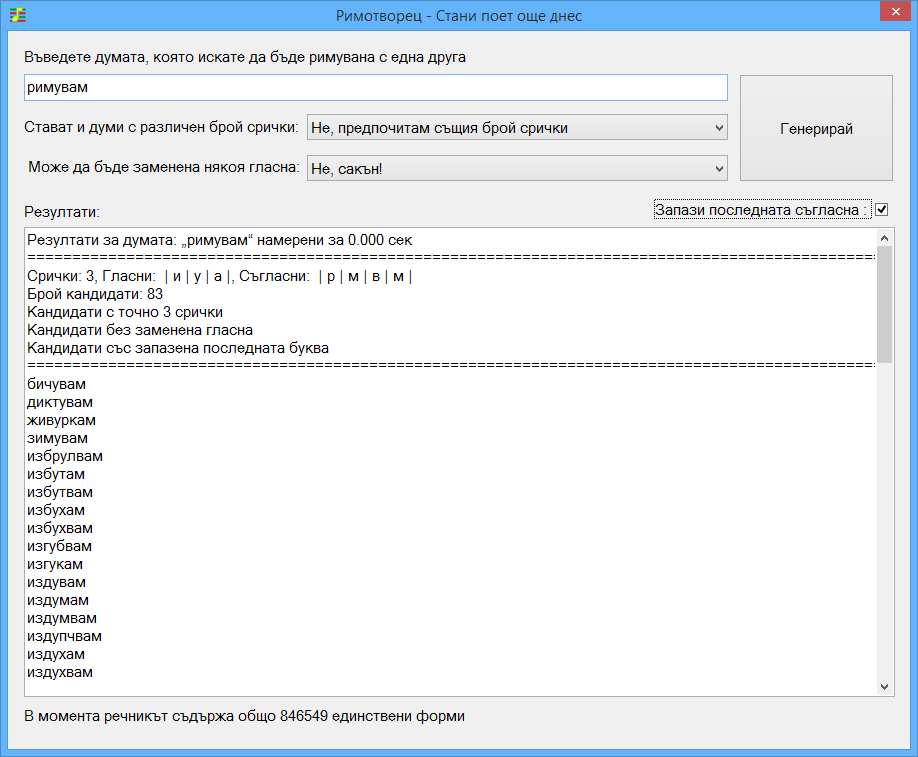
Task: Click the results scrollbar down arrow
Action: point(885,687)
